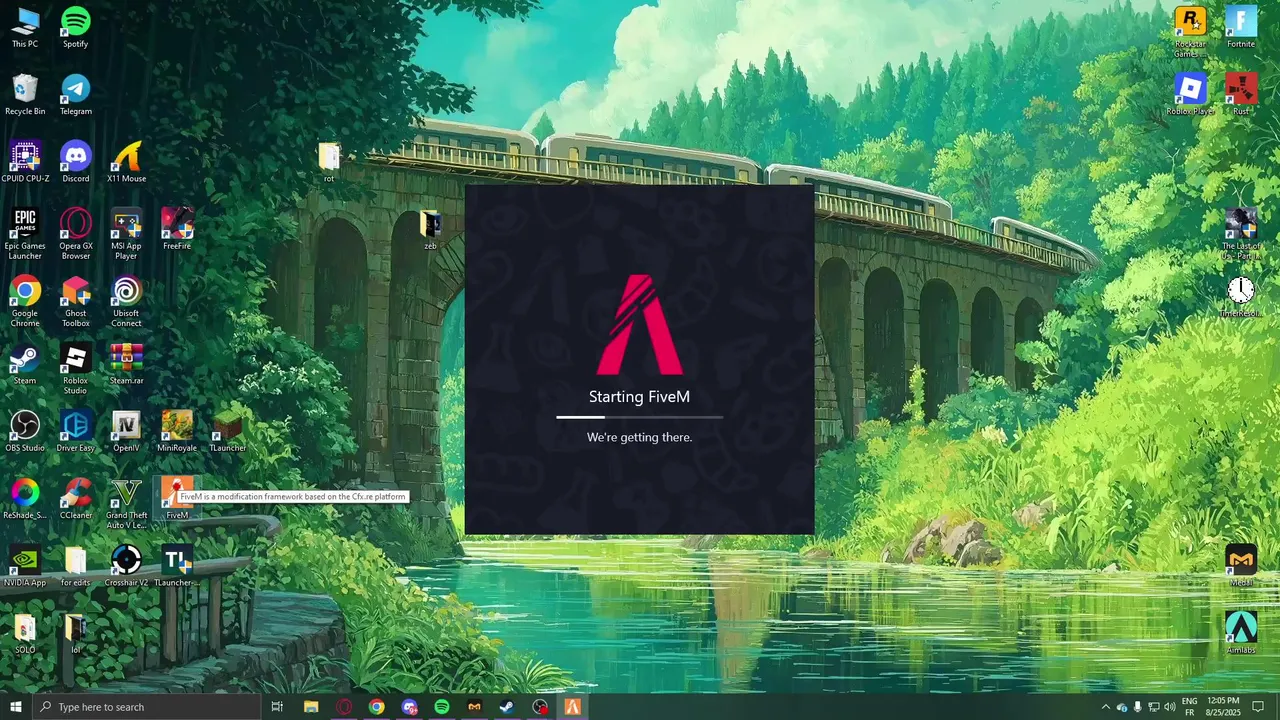Select the Driver Easy desktop icon
This screenshot has height=720, width=1280.
[x=76, y=431]
